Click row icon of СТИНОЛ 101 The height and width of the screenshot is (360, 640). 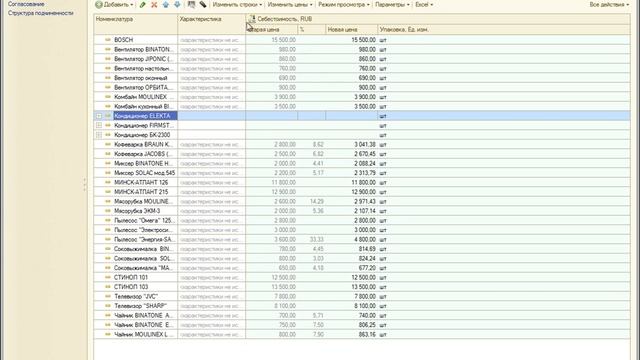tap(108, 278)
